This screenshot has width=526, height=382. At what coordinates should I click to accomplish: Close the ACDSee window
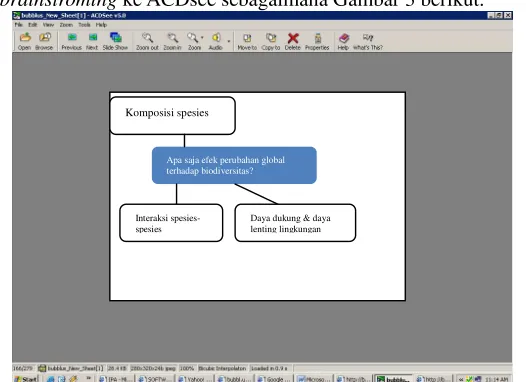pyautogui.click(x=508, y=15)
